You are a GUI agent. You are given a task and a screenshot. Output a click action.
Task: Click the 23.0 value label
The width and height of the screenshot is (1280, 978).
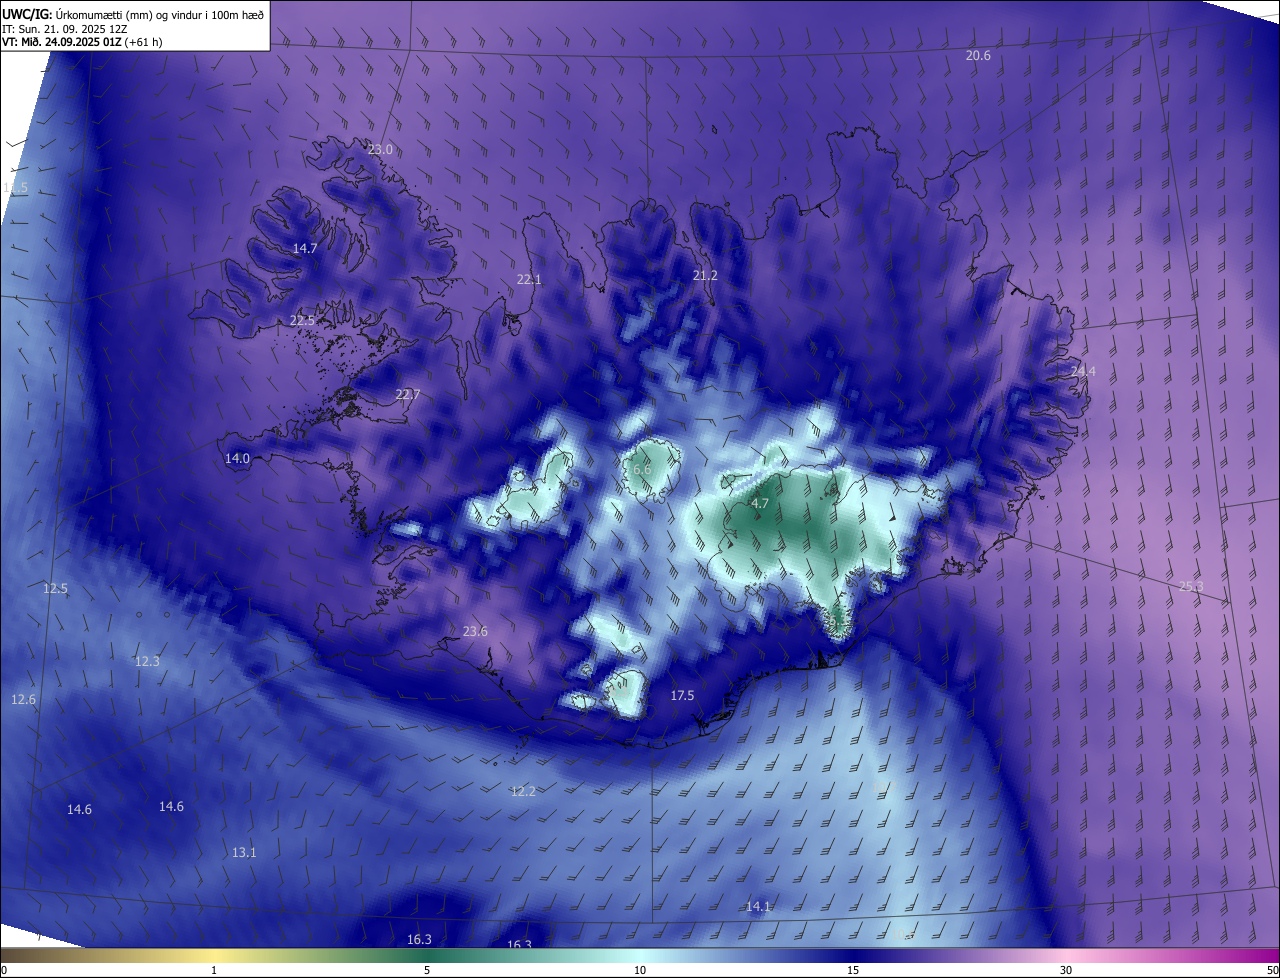click(380, 150)
